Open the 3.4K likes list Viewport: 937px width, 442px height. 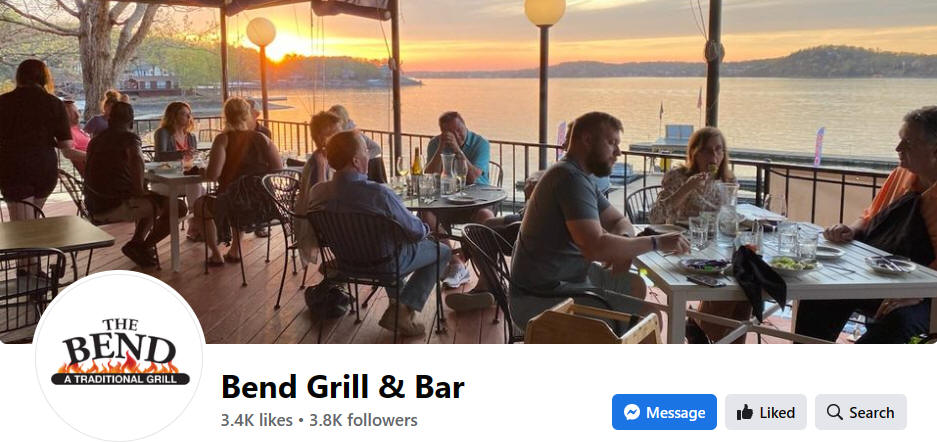click(x=256, y=420)
